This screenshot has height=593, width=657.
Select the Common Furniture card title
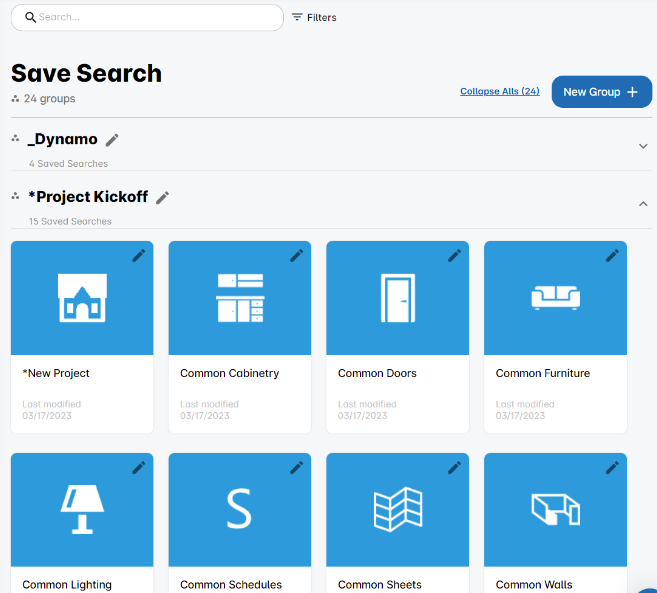[x=543, y=373]
